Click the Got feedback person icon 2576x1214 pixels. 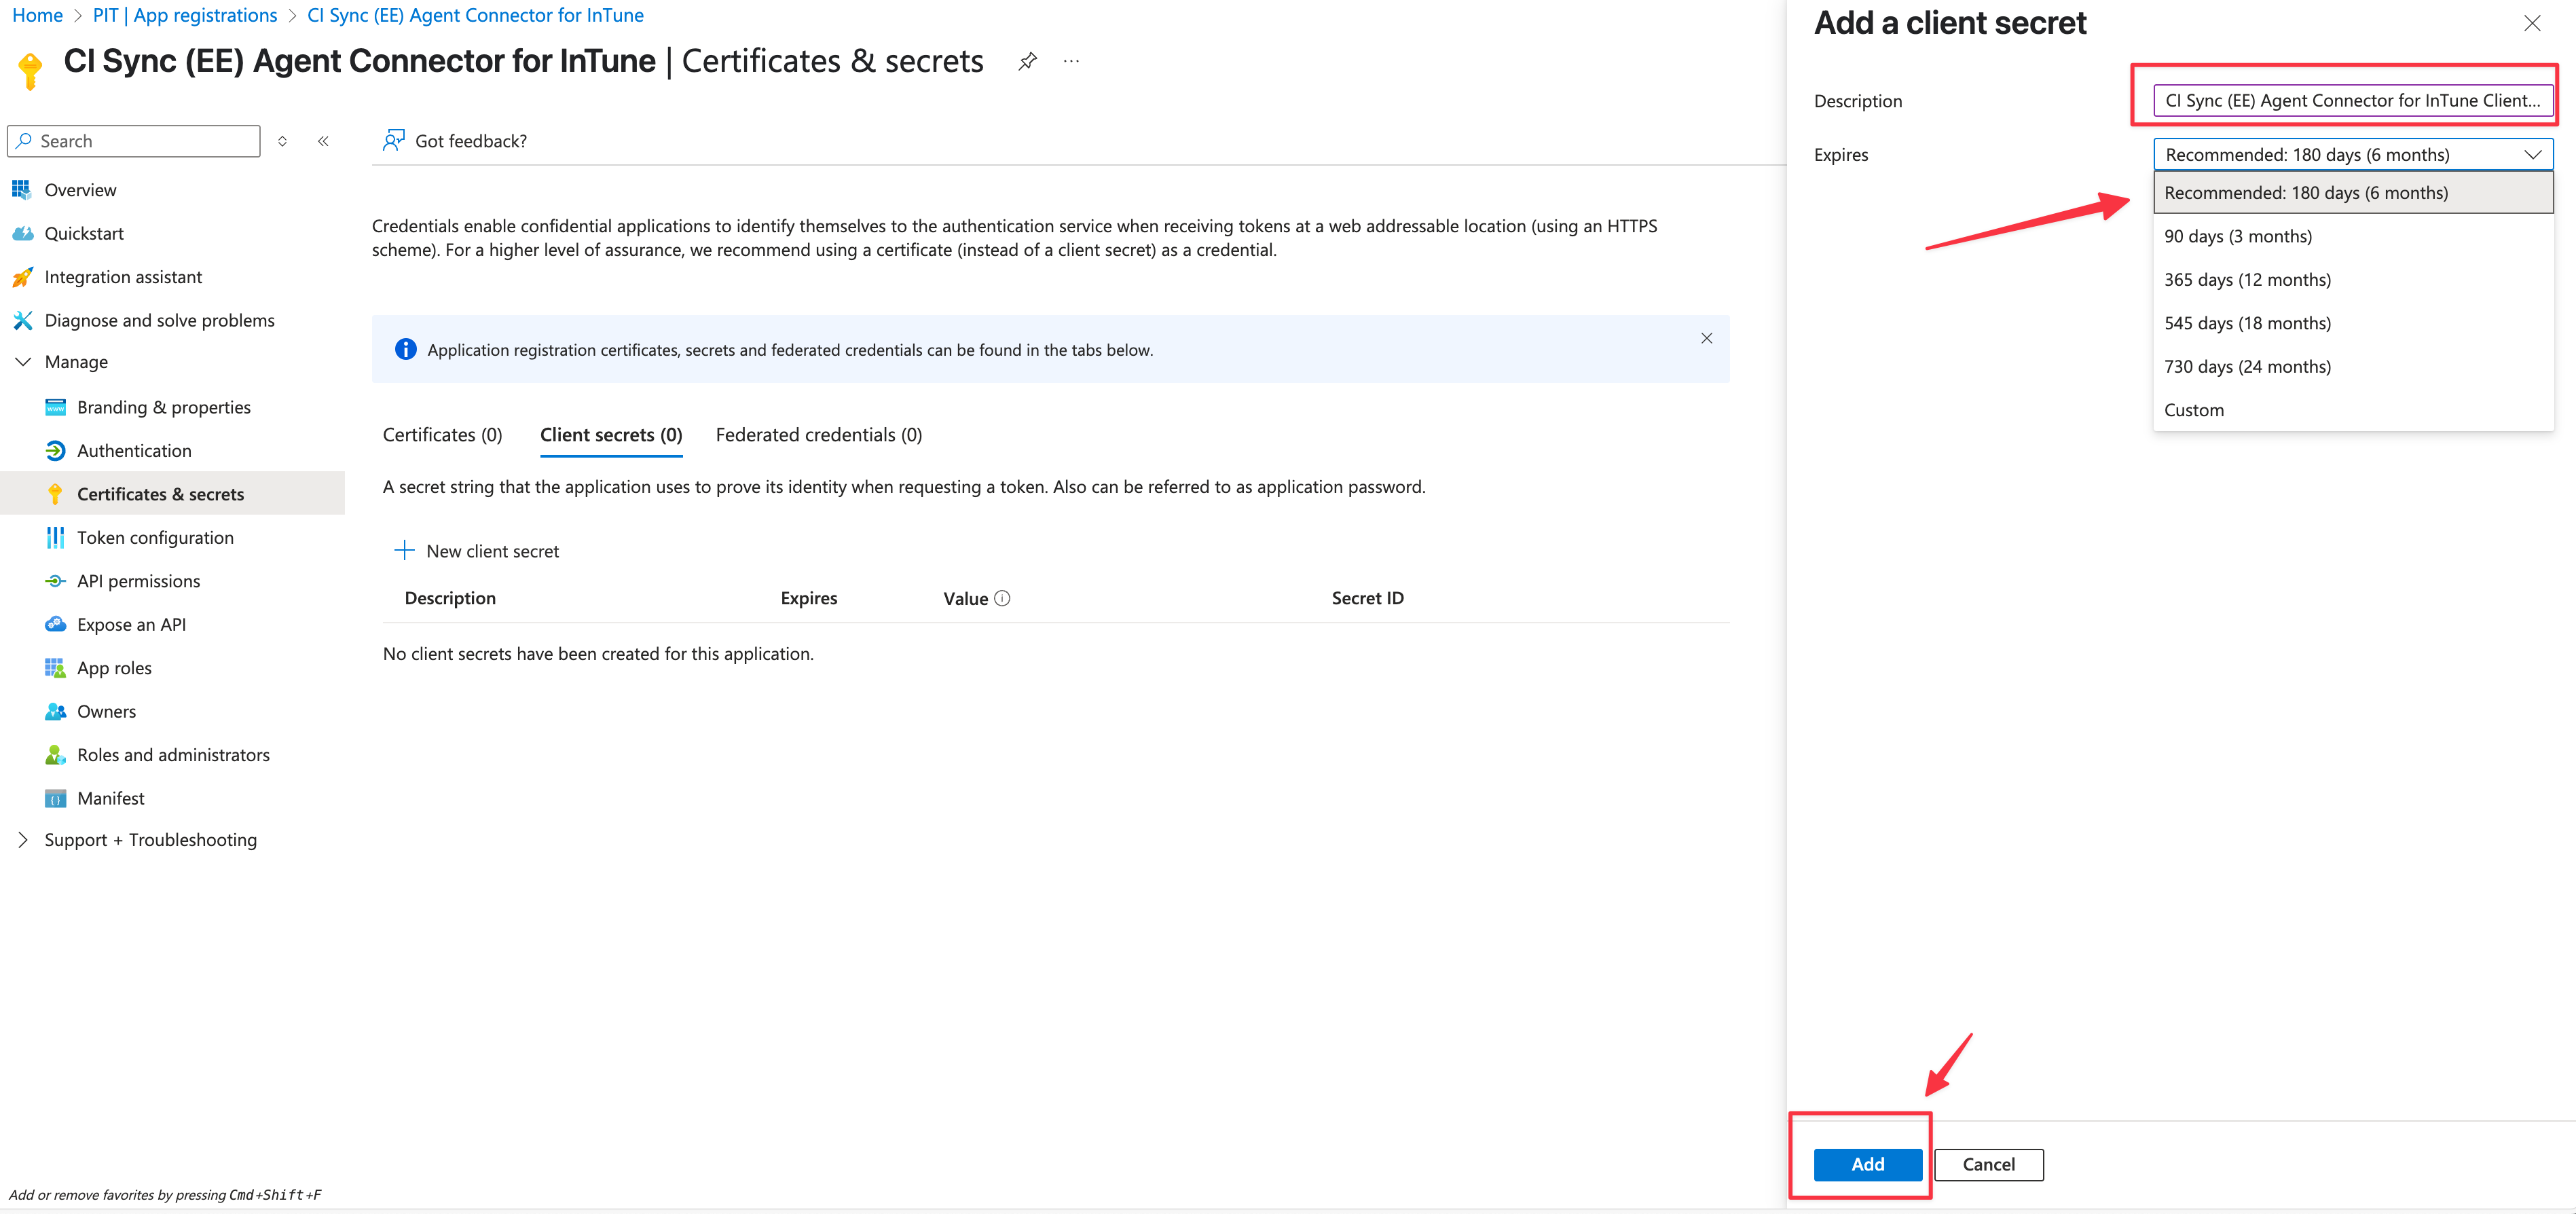click(393, 141)
